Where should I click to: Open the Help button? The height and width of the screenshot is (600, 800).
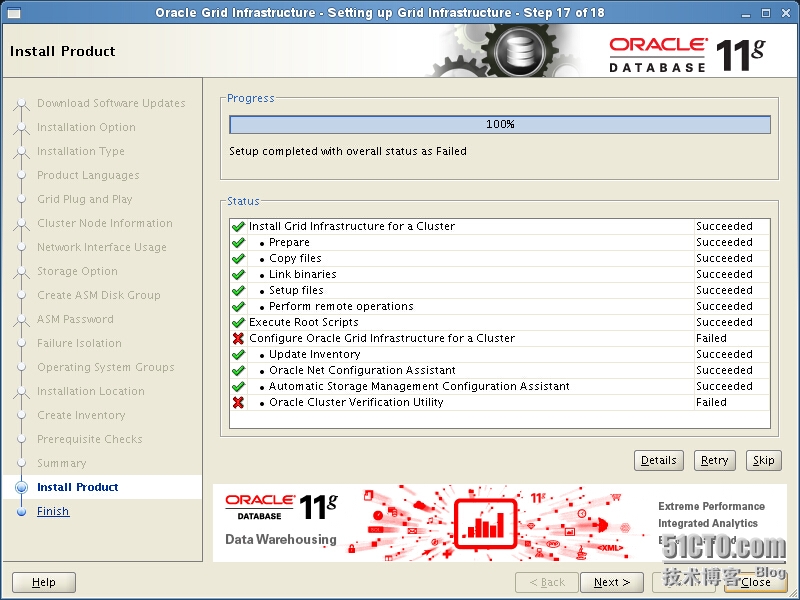pos(44,582)
